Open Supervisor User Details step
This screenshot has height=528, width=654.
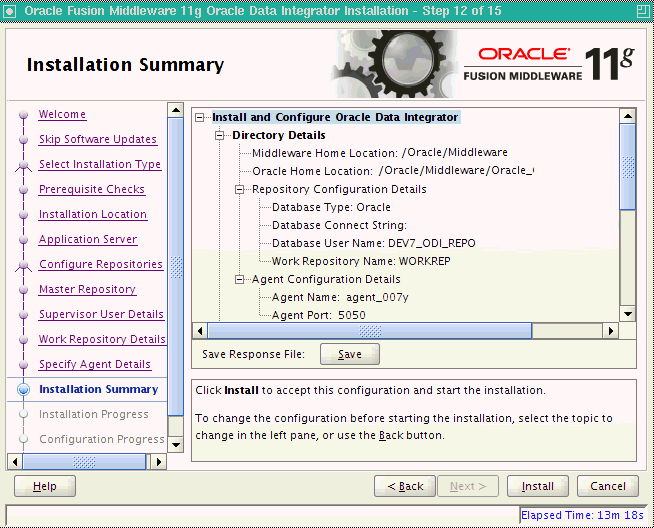coord(101,314)
